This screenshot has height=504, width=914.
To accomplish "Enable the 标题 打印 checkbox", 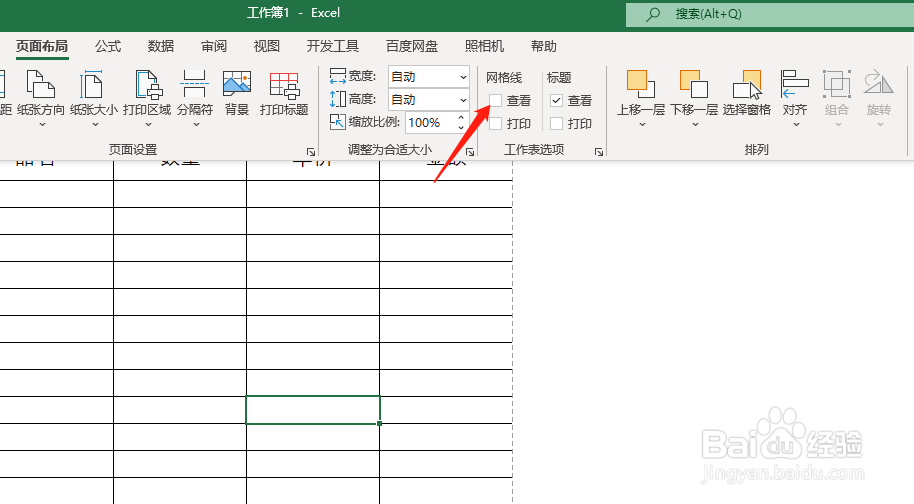I will pyautogui.click(x=557, y=124).
